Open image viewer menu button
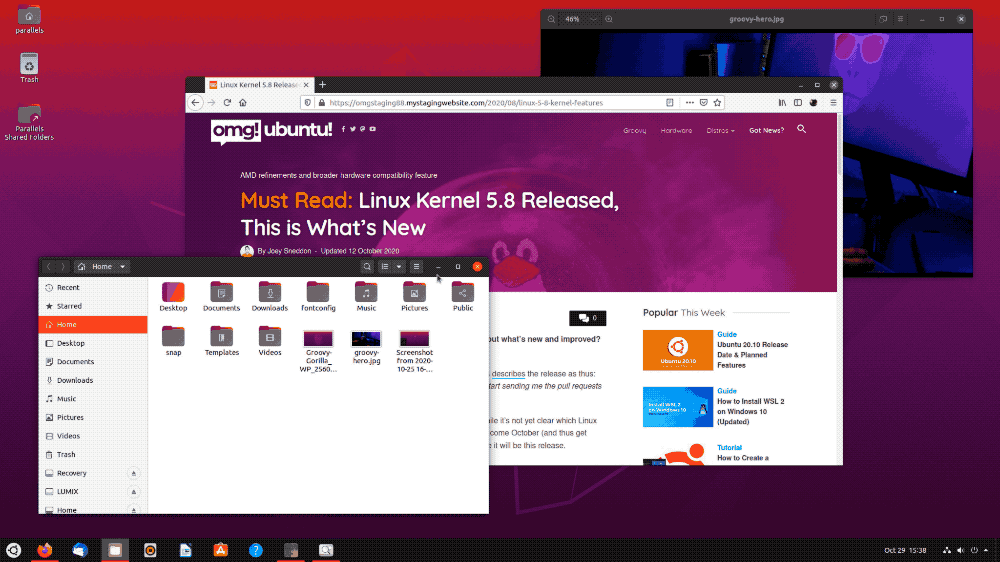Viewport: 1000px width, 562px height. (x=901, y=19)
